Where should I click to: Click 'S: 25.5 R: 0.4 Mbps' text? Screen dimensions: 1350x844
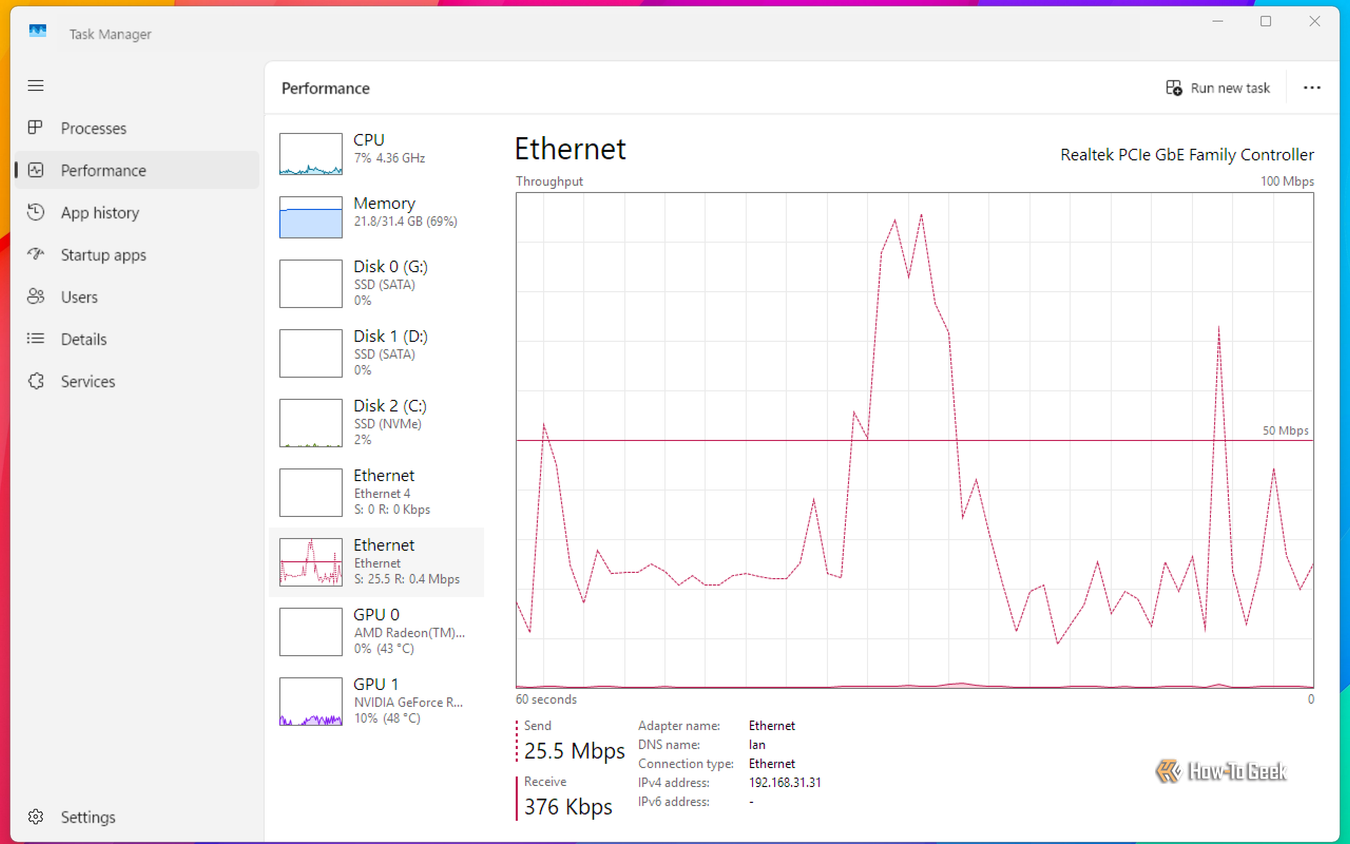pyautogui.click(x=407, y=579)
